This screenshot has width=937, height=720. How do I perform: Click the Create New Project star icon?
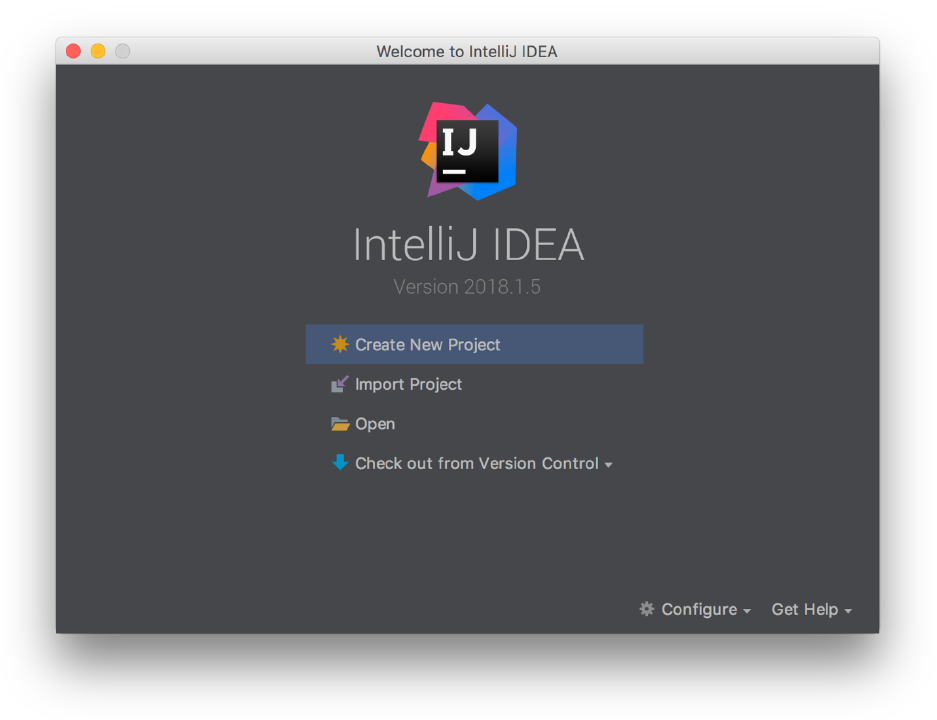(340, 344)
